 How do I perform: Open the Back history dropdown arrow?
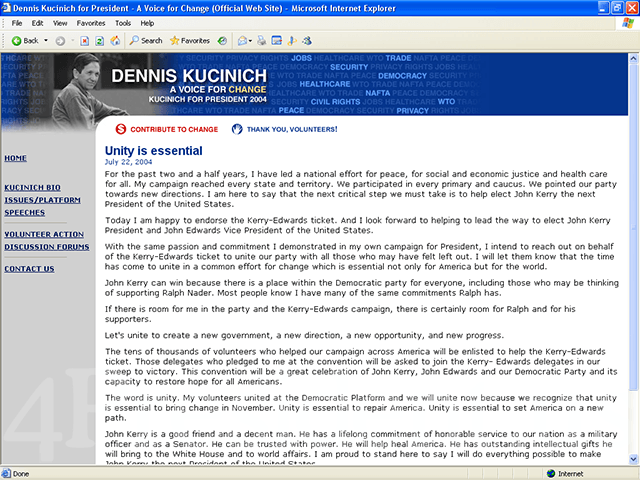coord(46,41)
